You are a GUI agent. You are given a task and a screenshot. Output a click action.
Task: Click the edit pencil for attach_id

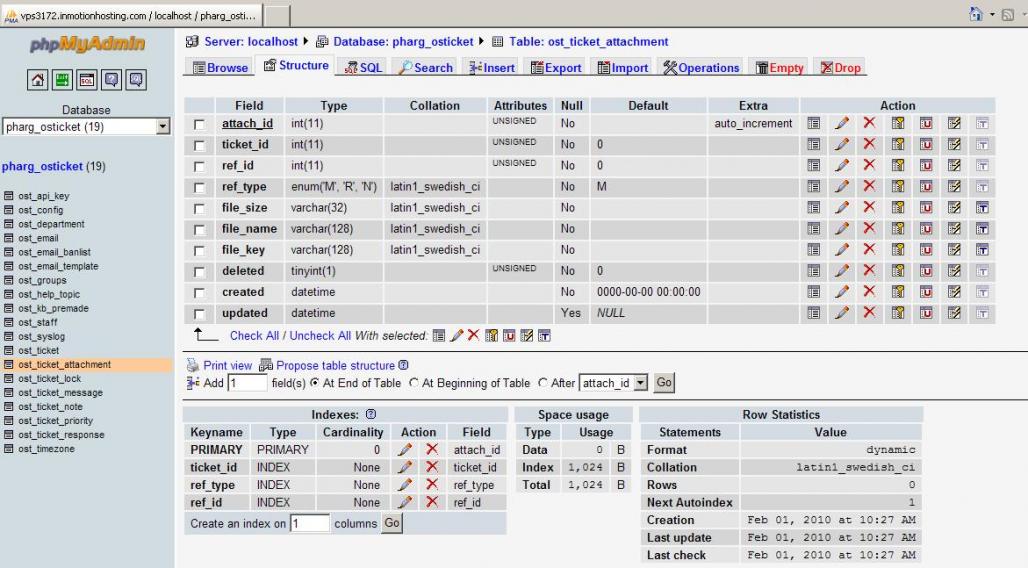(x=842, y=123)
